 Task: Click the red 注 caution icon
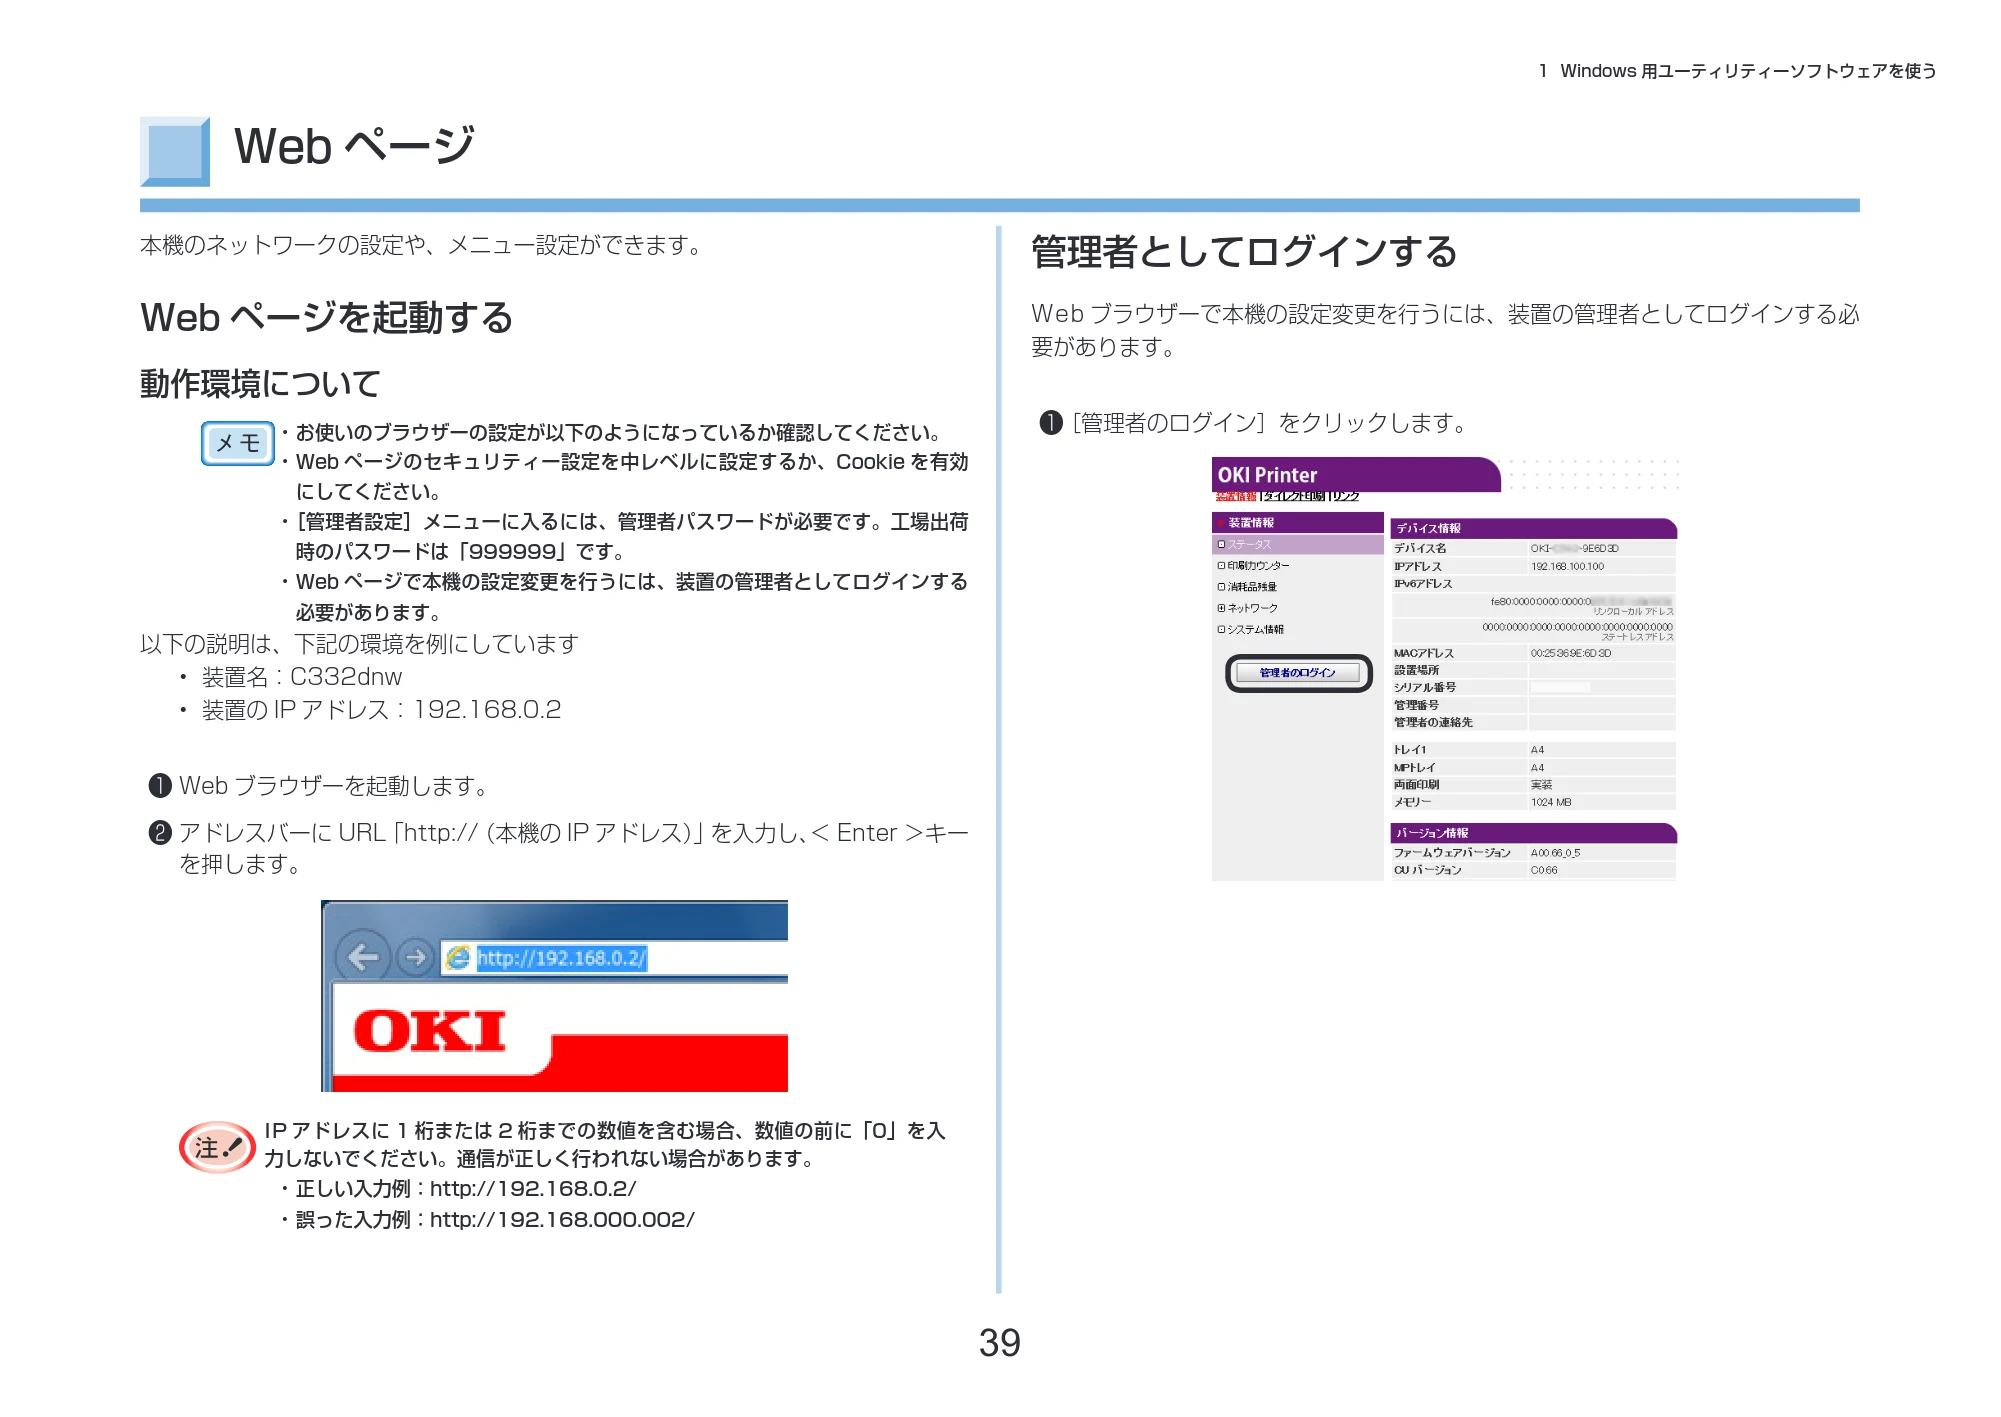tap(217, 1147)
